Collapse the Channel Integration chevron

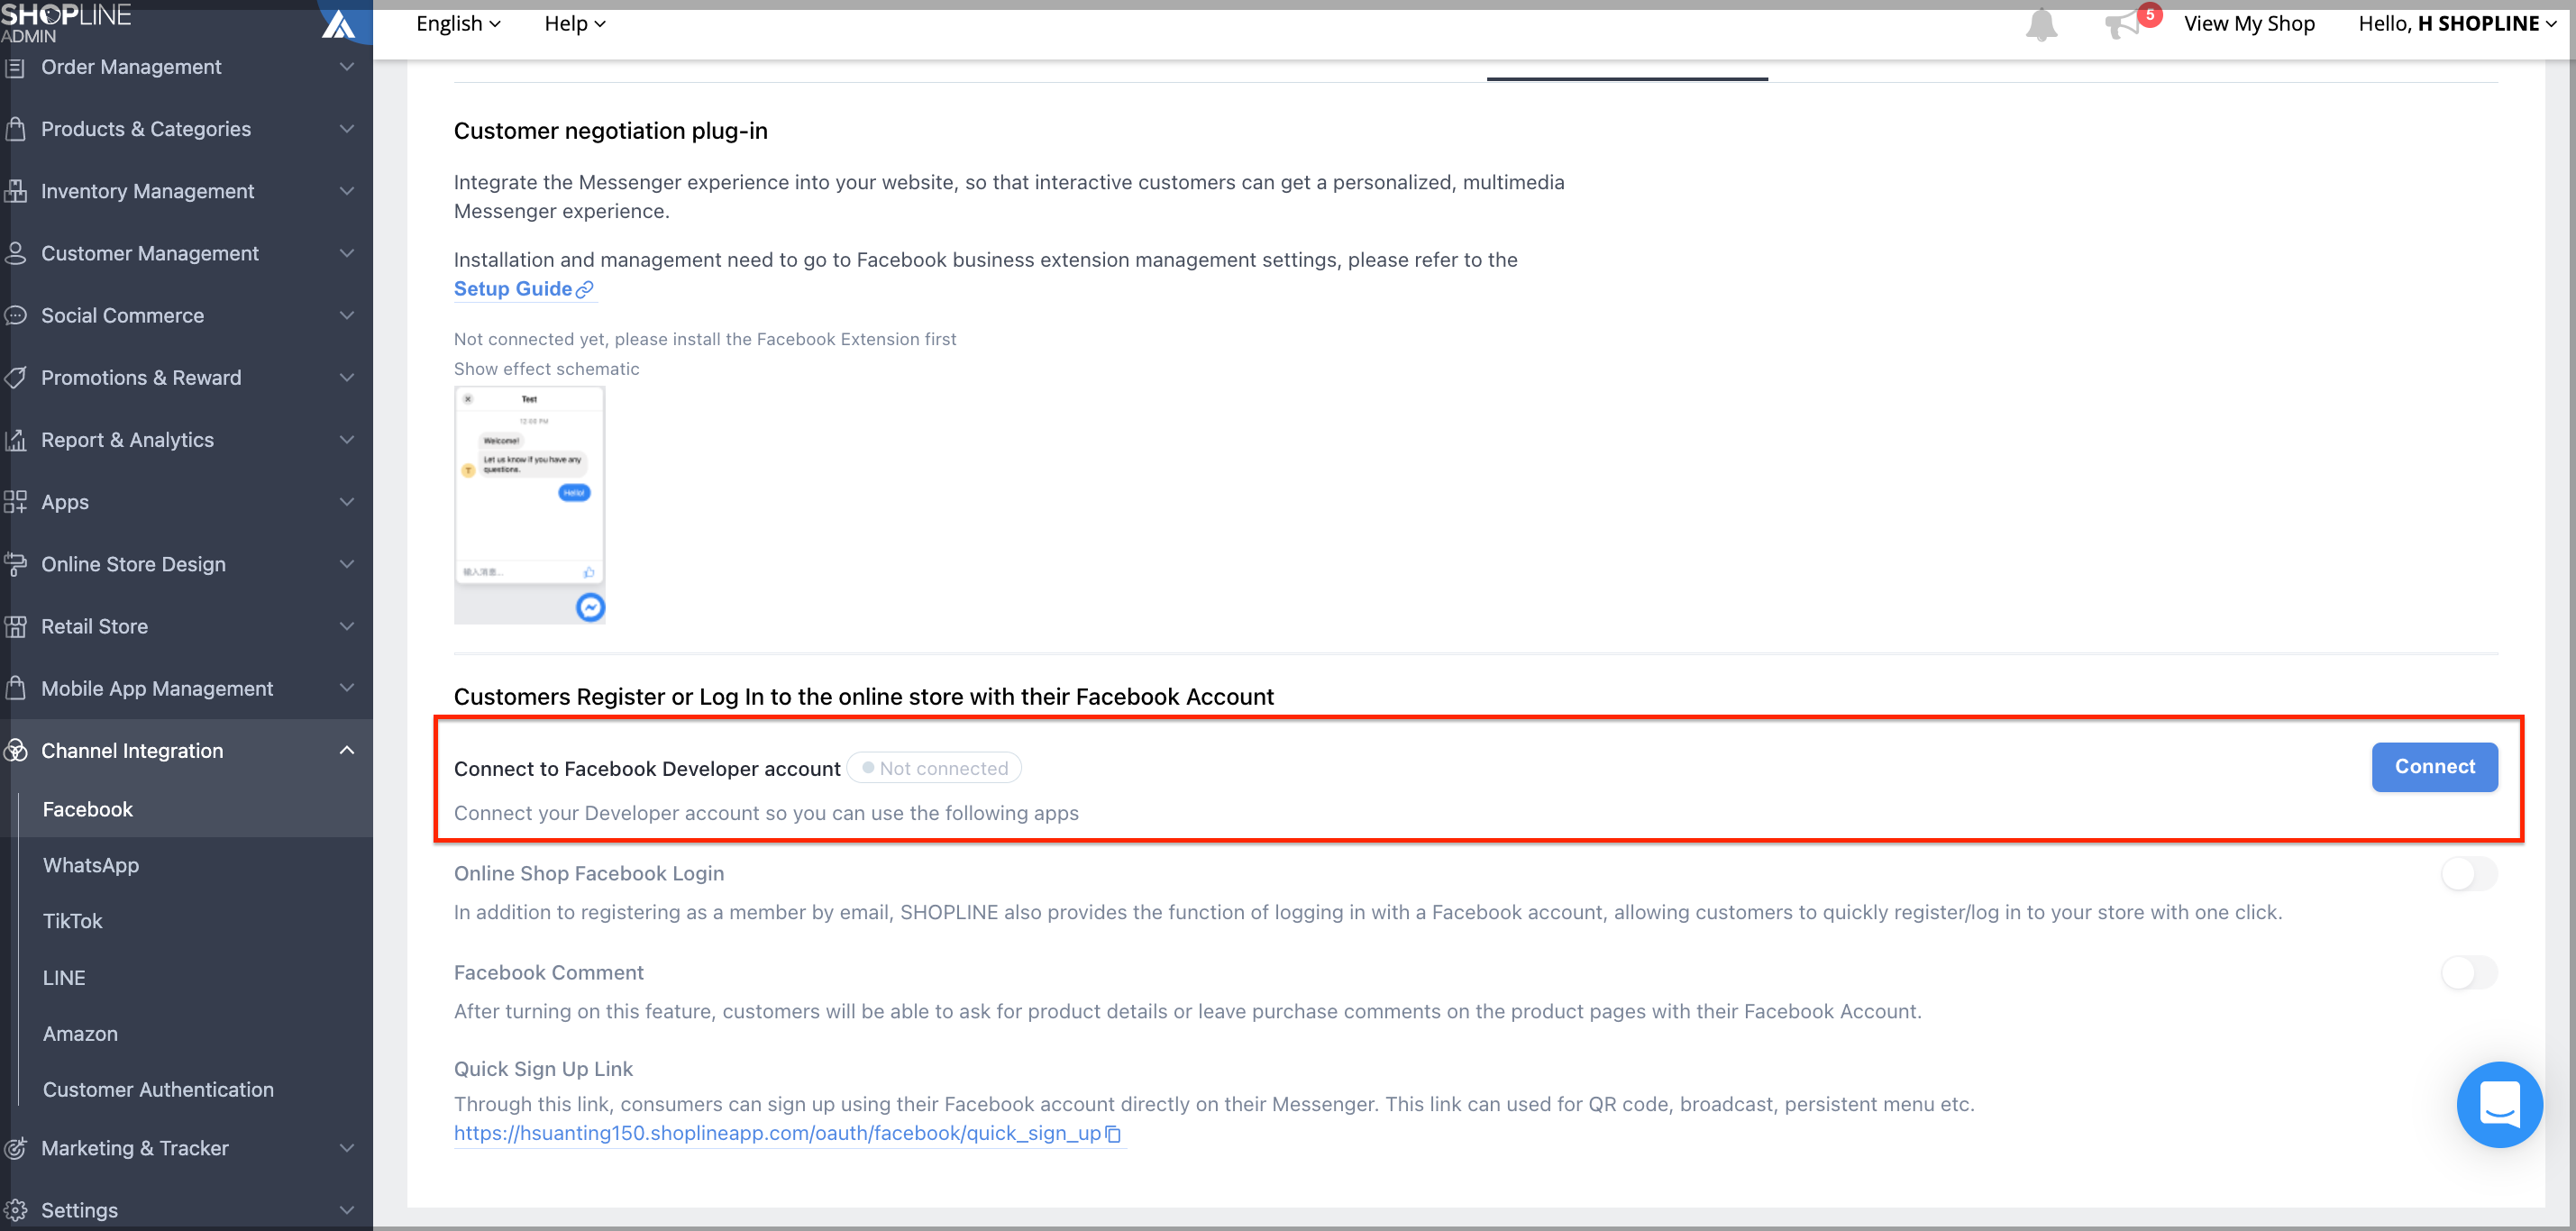pyautogui.click(x=347, y=750)
